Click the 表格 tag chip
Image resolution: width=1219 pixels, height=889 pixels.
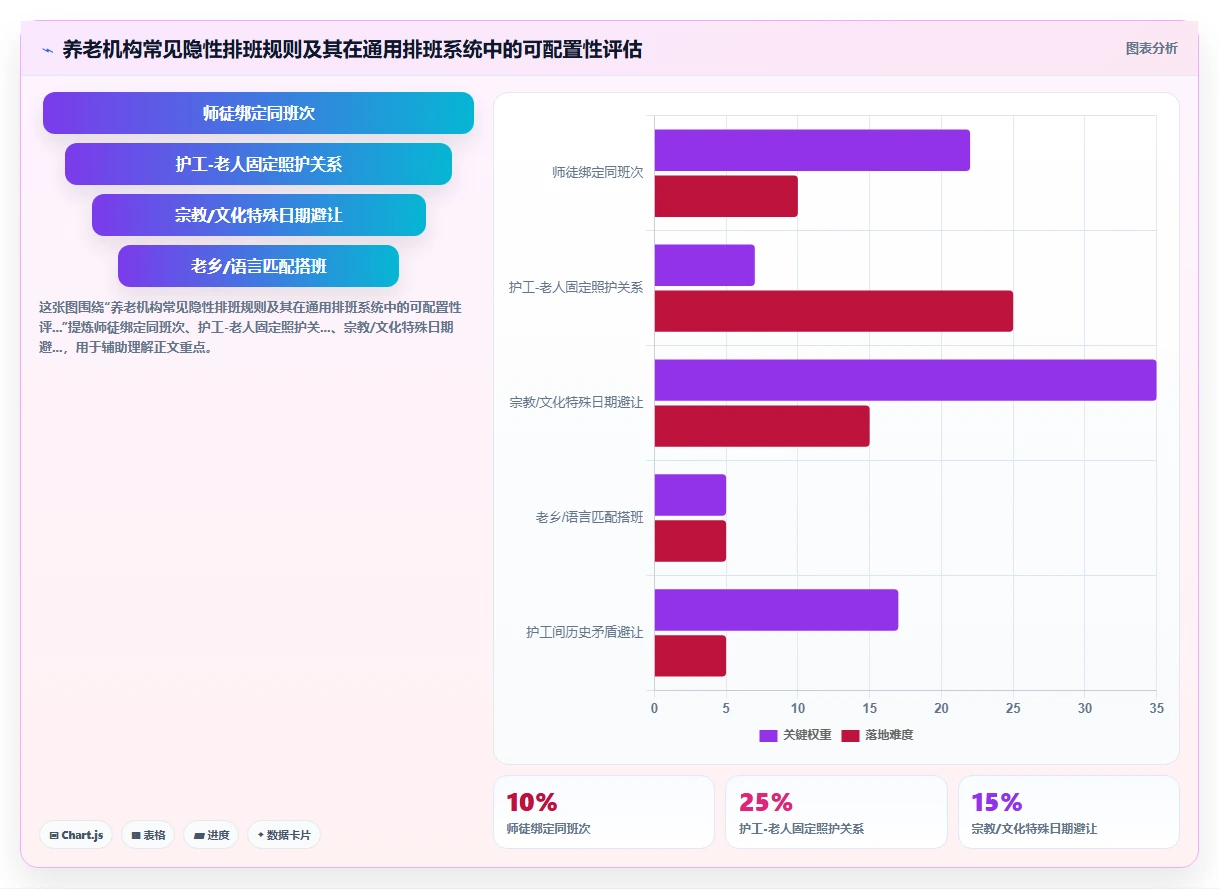click(148, 835)
